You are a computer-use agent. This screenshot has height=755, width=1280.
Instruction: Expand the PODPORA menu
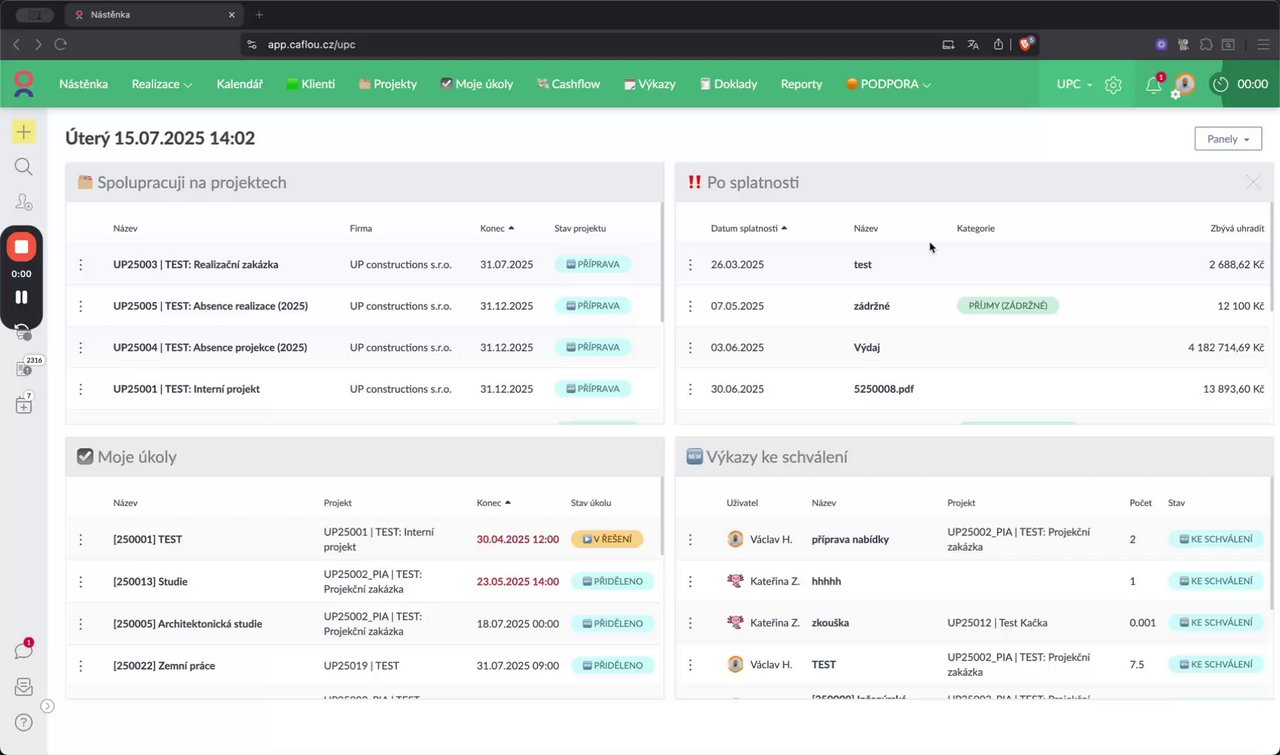[x=888, y=84]
